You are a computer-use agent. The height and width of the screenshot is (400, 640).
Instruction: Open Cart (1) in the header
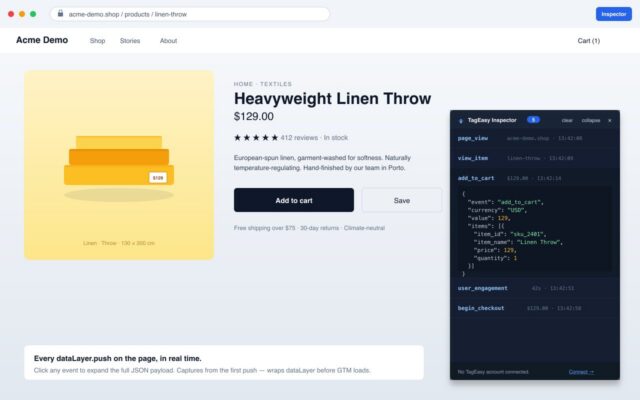coord(589,41)
